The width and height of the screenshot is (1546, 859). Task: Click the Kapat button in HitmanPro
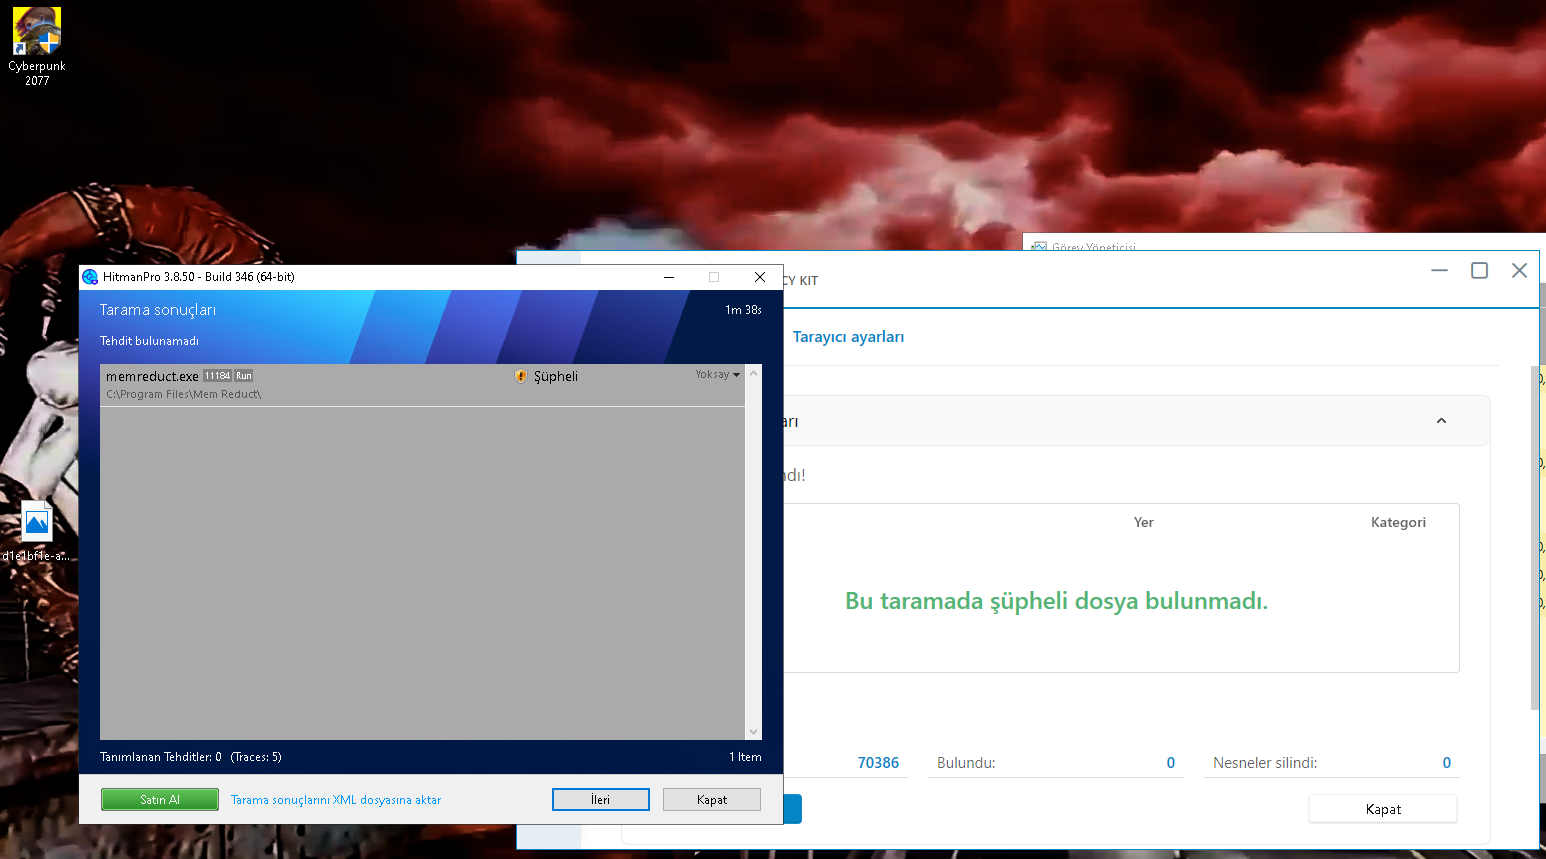click(x=712, y=799)
